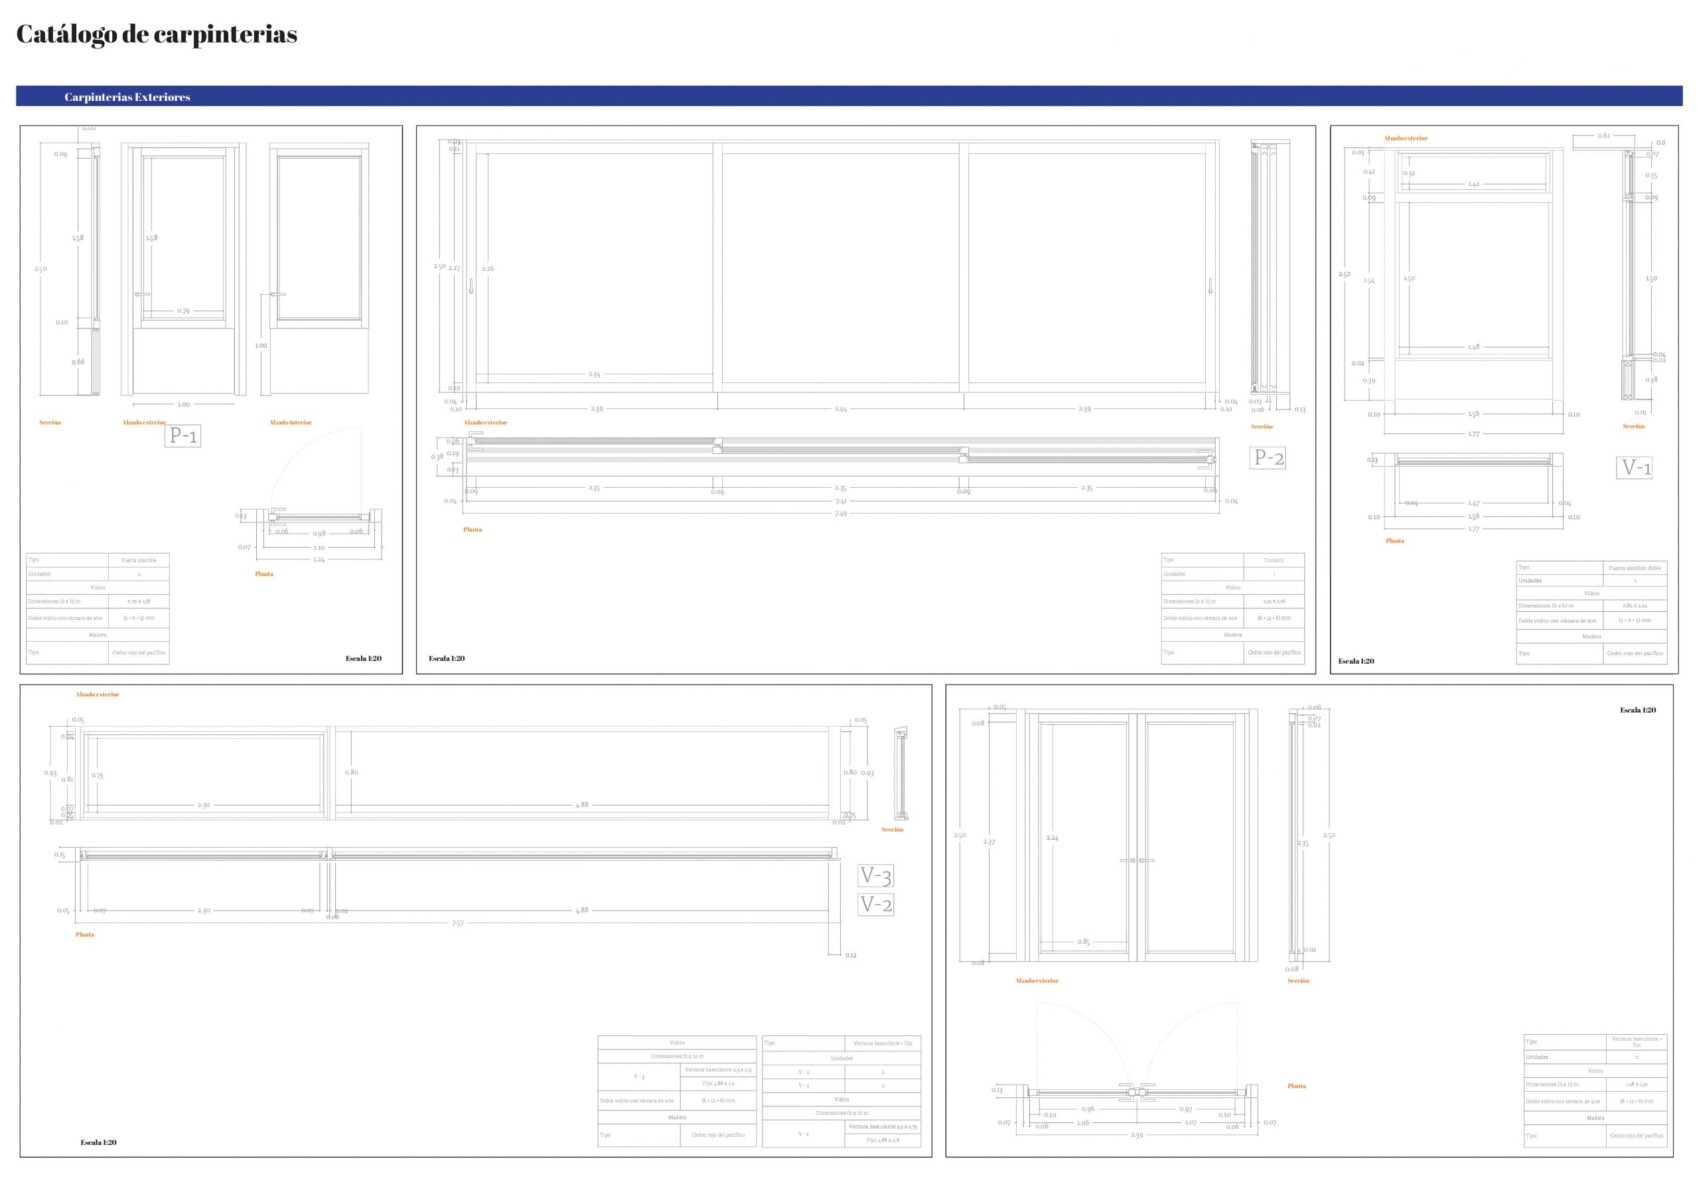Click 'Vidrio' heading in the P-1 table
Image resolution: width=1699 pixels, height=1200 pixels.
pyautogui.click(x=98, y=588)
